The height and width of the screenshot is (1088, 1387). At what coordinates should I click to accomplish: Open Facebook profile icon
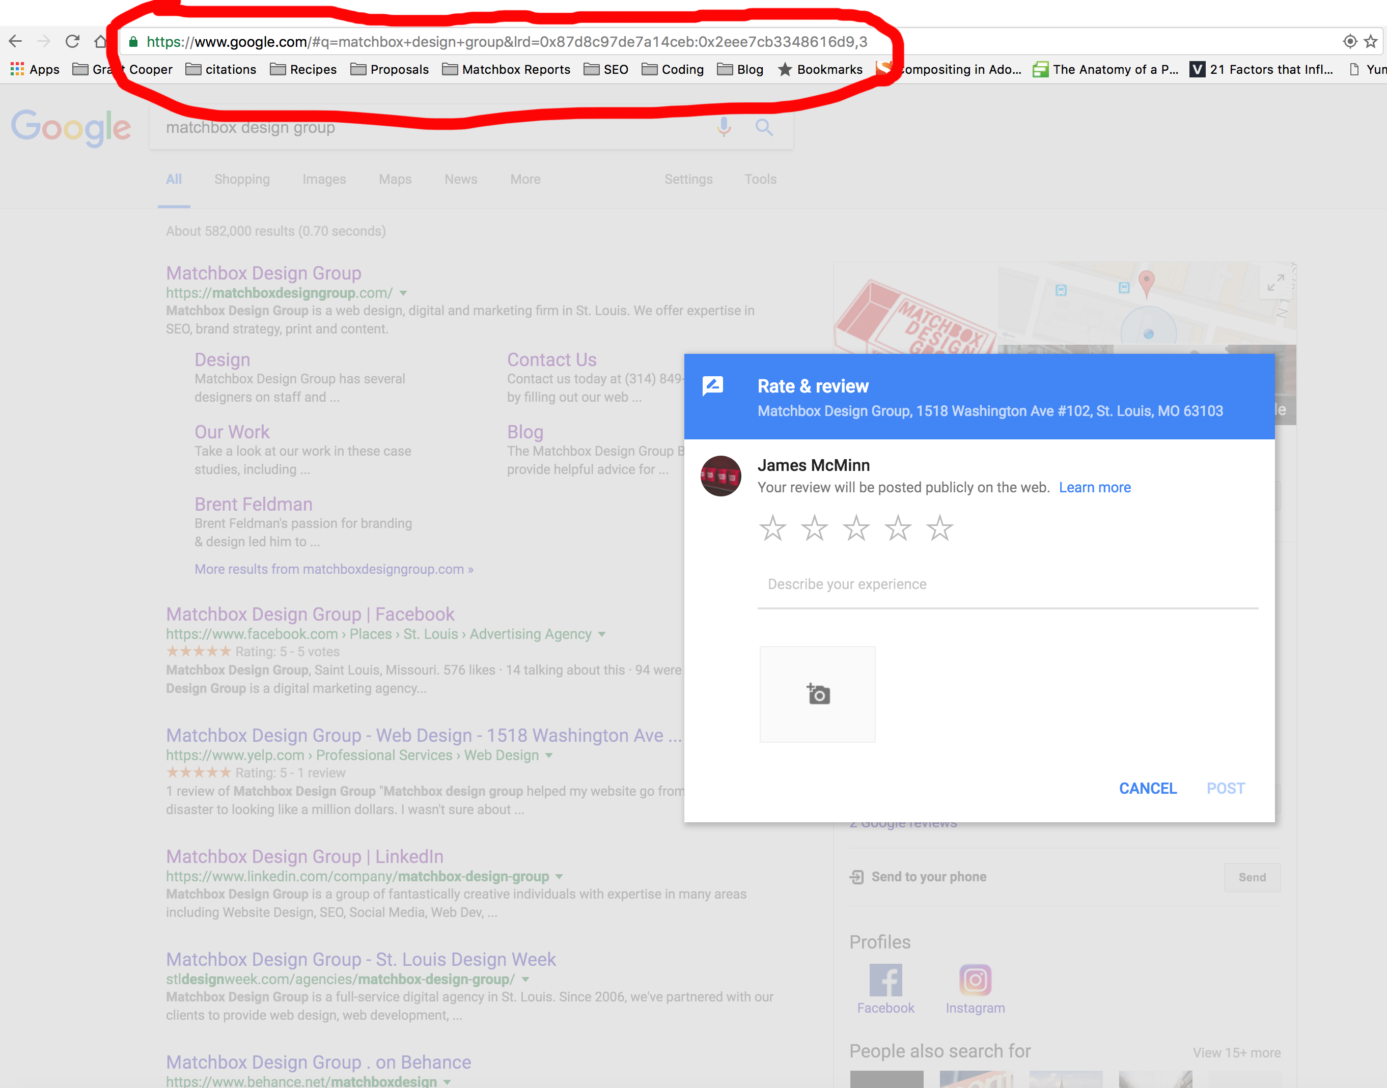(x=886, y=980)
